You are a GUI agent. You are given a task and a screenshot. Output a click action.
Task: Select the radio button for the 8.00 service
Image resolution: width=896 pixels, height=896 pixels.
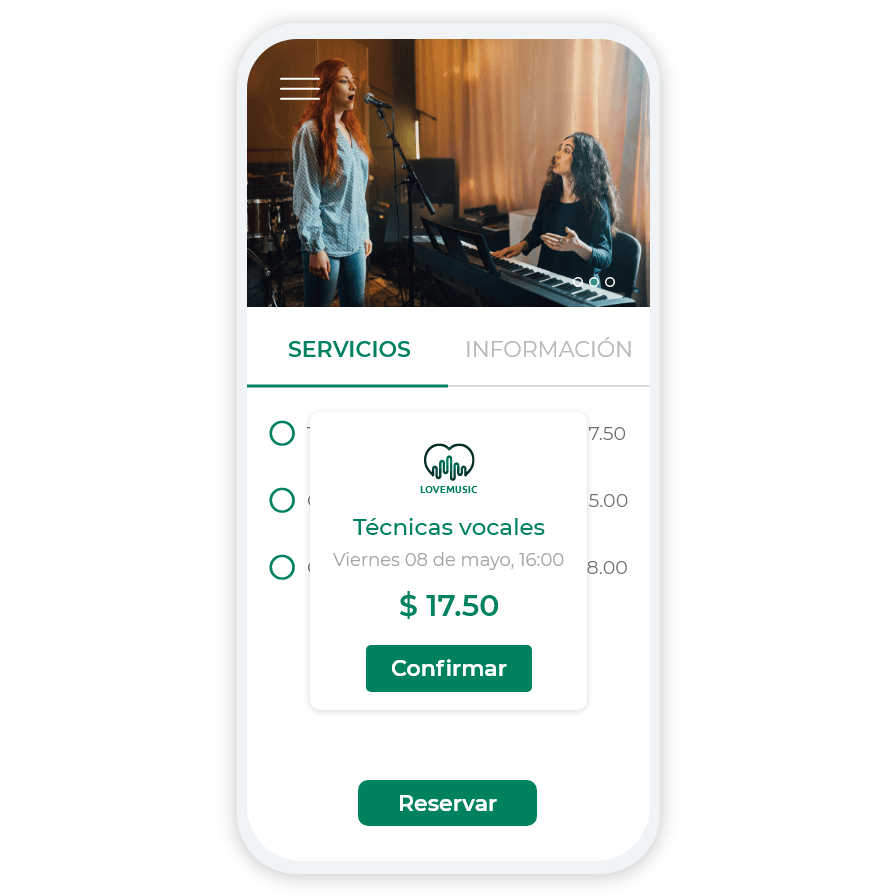[x=282, y=567]
